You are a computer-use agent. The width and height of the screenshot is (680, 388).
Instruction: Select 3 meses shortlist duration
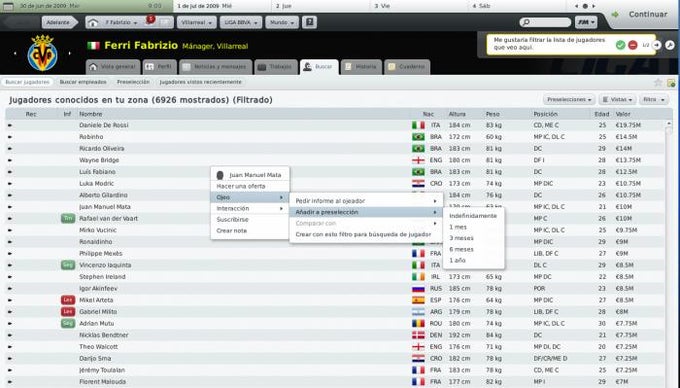(x=474, y=238)
